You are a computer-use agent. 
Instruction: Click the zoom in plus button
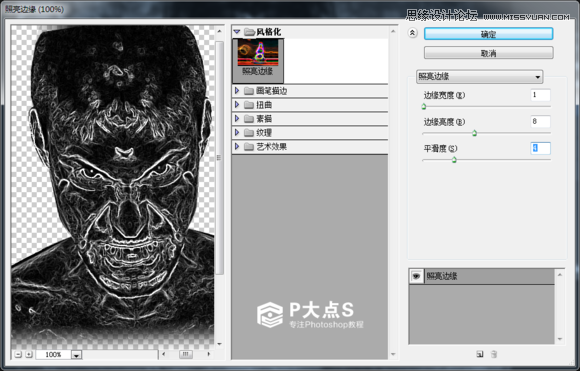(x=29, y=354)
